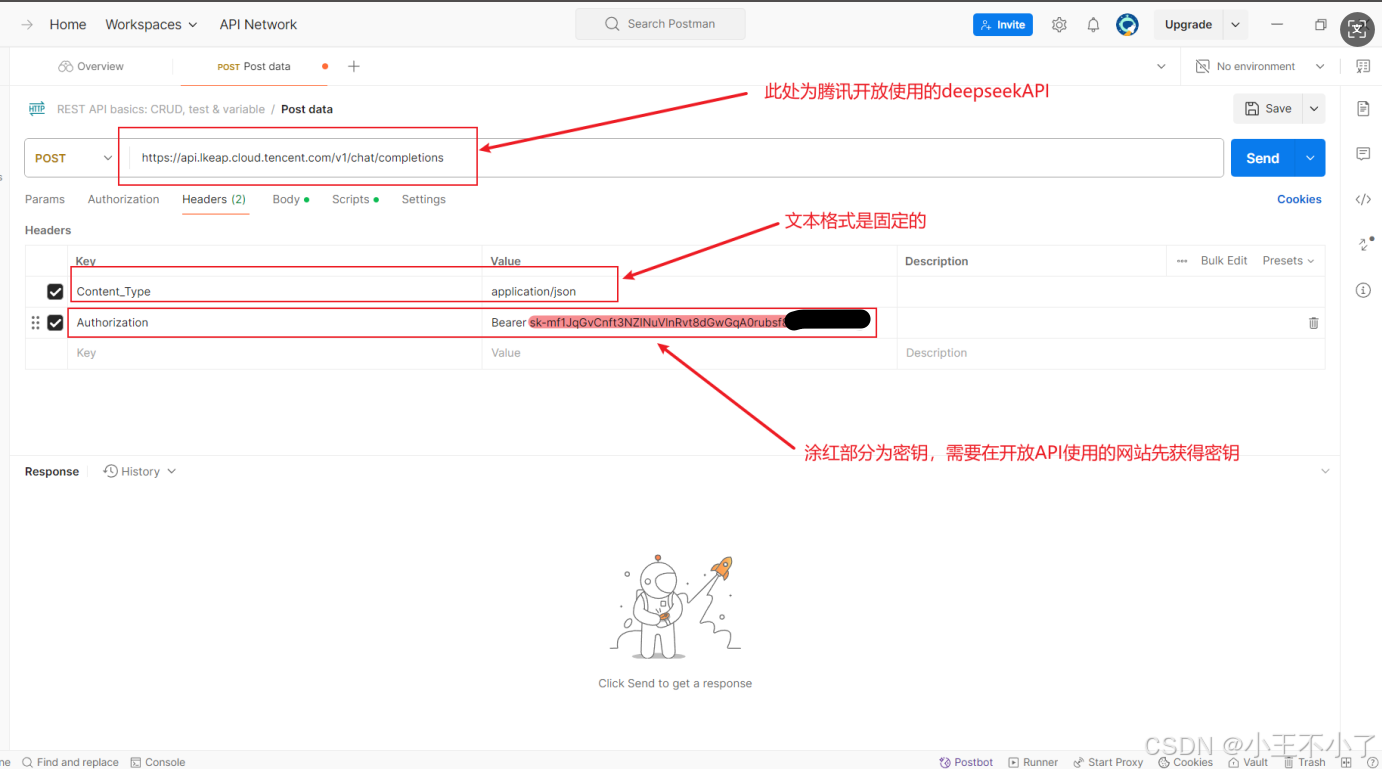Uncheck the Content_Type header checkbox
Screen dimensions: 1382x769
tap(55, 292)
